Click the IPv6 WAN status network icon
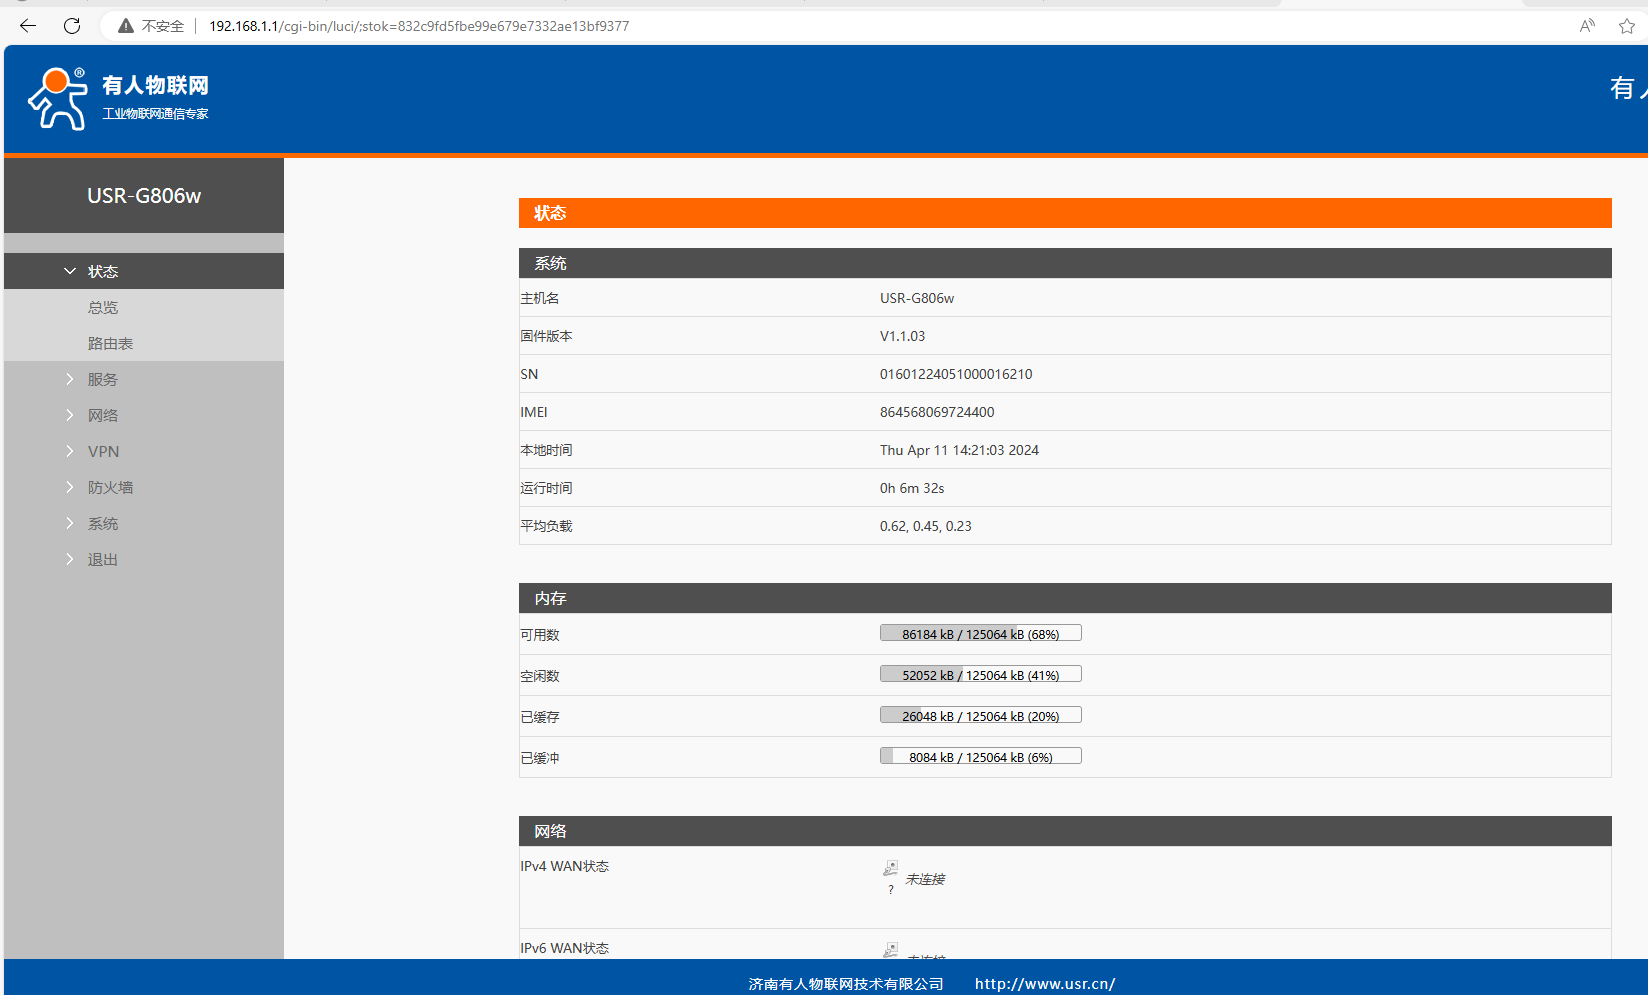The height and width of the screenshot is (995, 1648). coord(890,949)
